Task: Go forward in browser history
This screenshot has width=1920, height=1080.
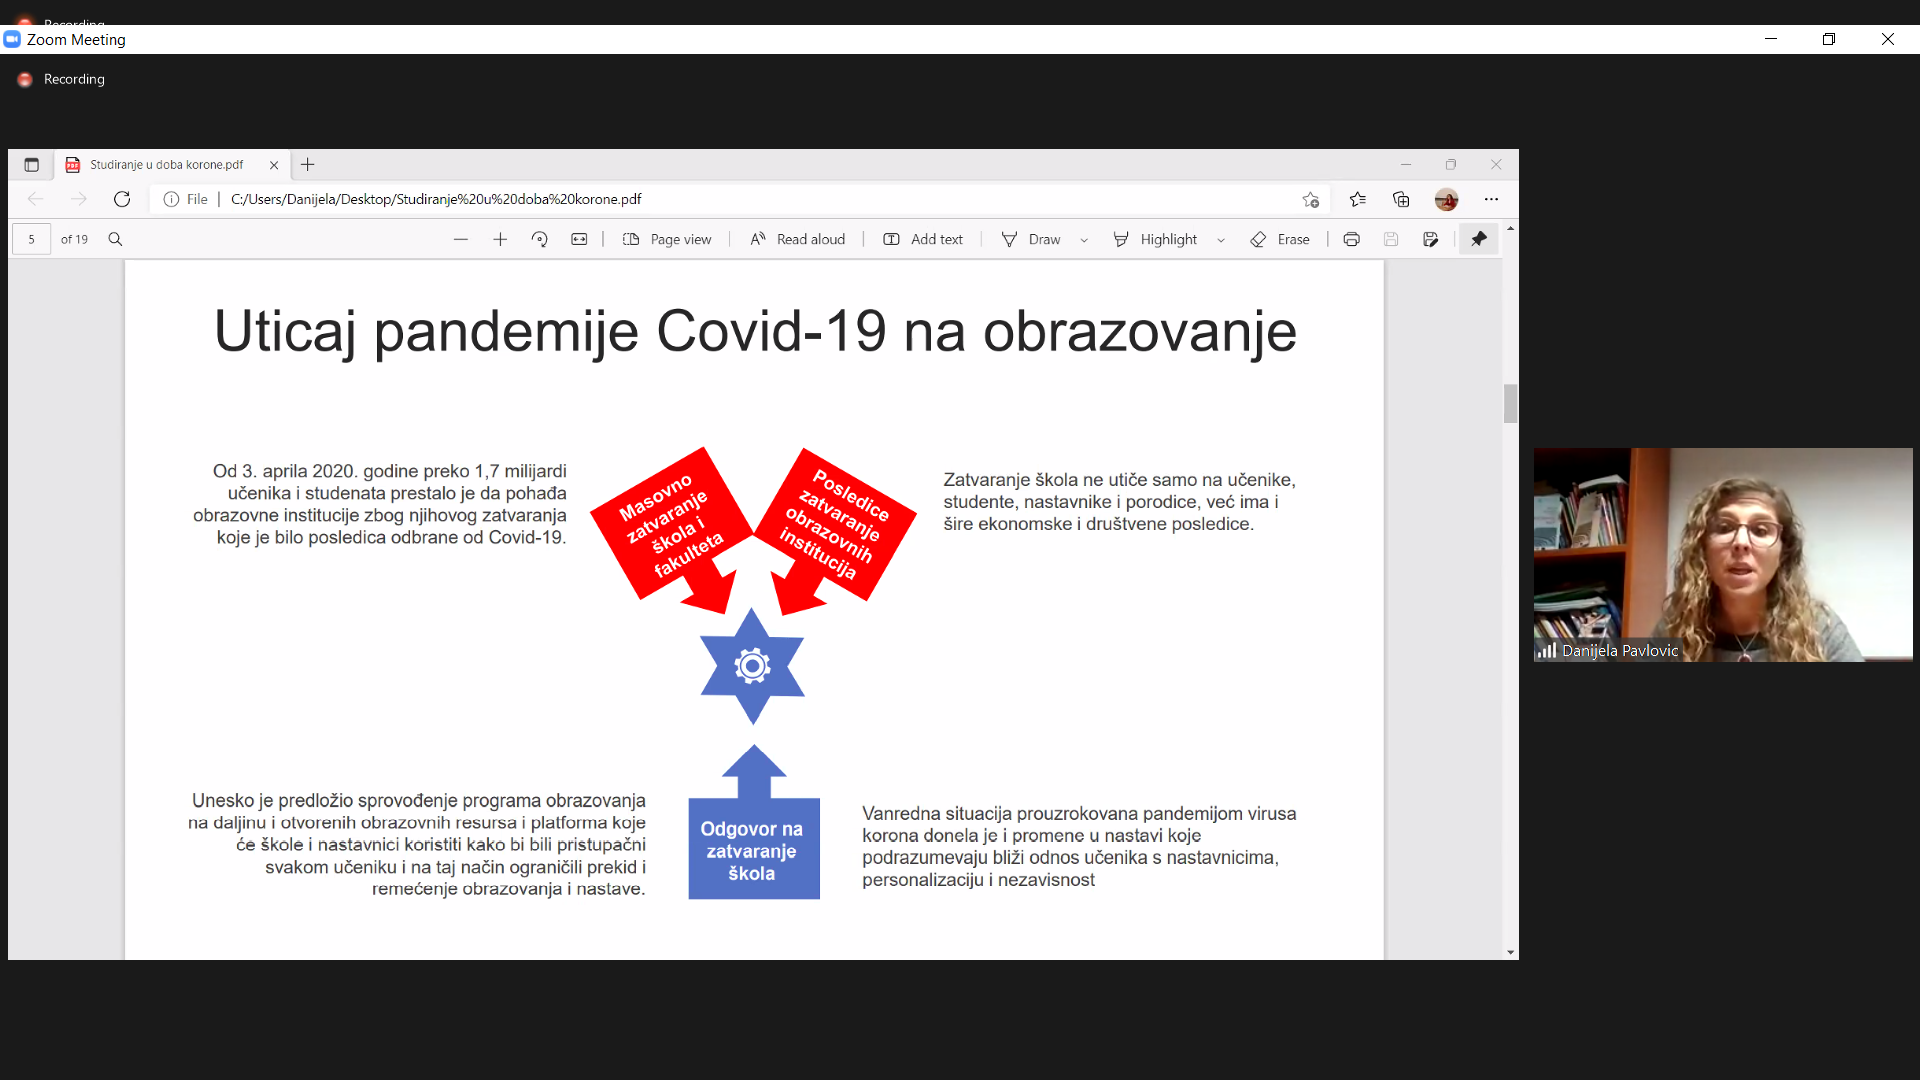Action: [79, 199]
